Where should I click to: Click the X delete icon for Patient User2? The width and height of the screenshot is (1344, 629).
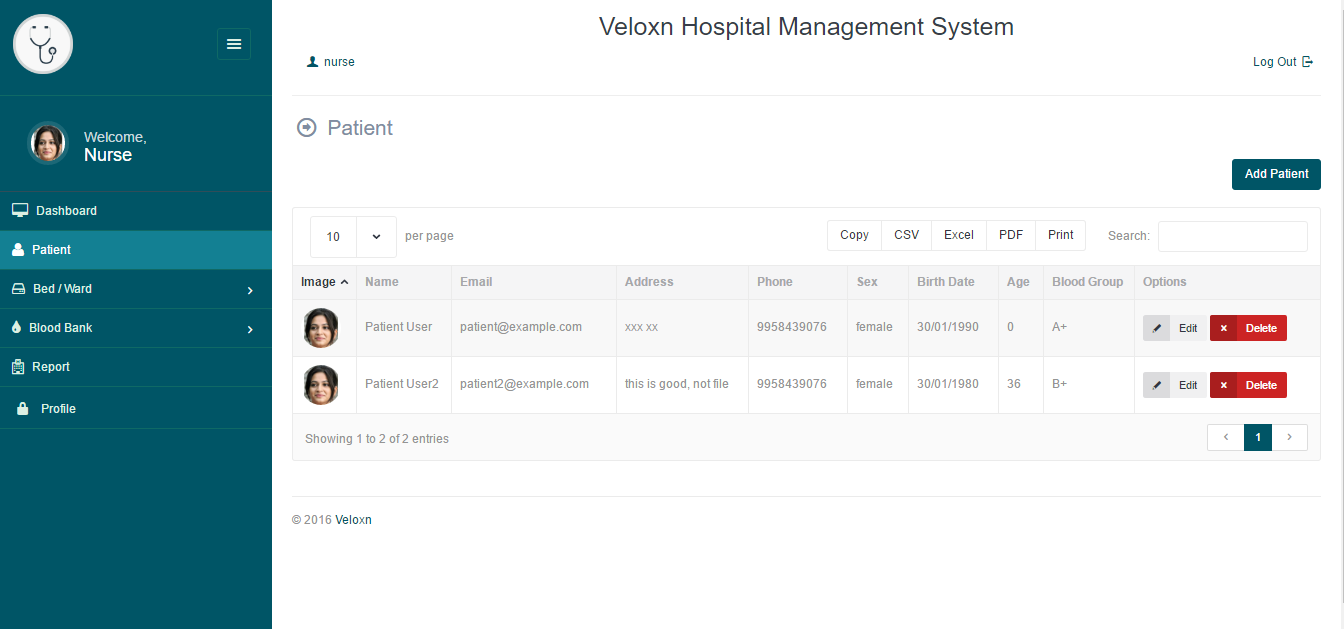(1223, 385)
